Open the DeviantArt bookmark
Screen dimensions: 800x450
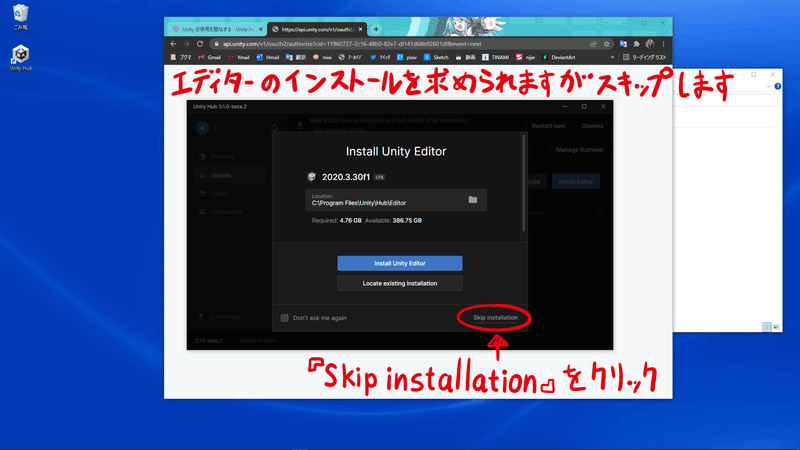pyautogui.click(x=558, y=57)
